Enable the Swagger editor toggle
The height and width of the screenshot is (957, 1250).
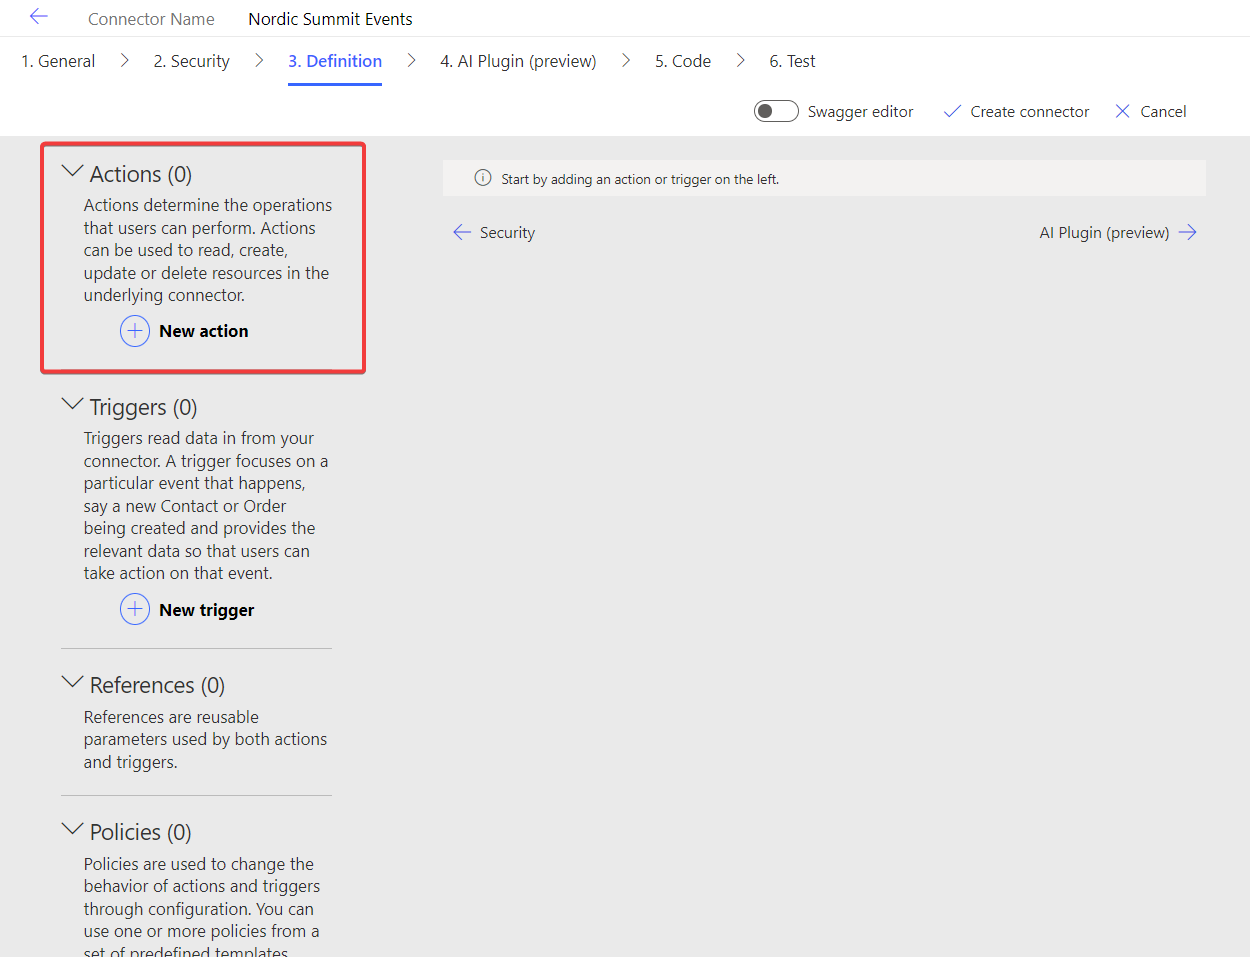(x=775, y=111)
